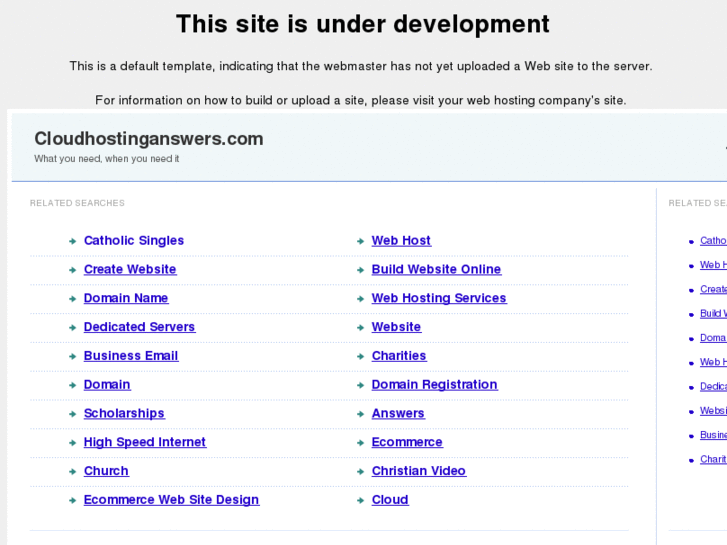The height and width of the screenshot is (545, 727).
Task: Click the web hosting company's site sentence
Action: pyautogui.click(x=361, y=100)
